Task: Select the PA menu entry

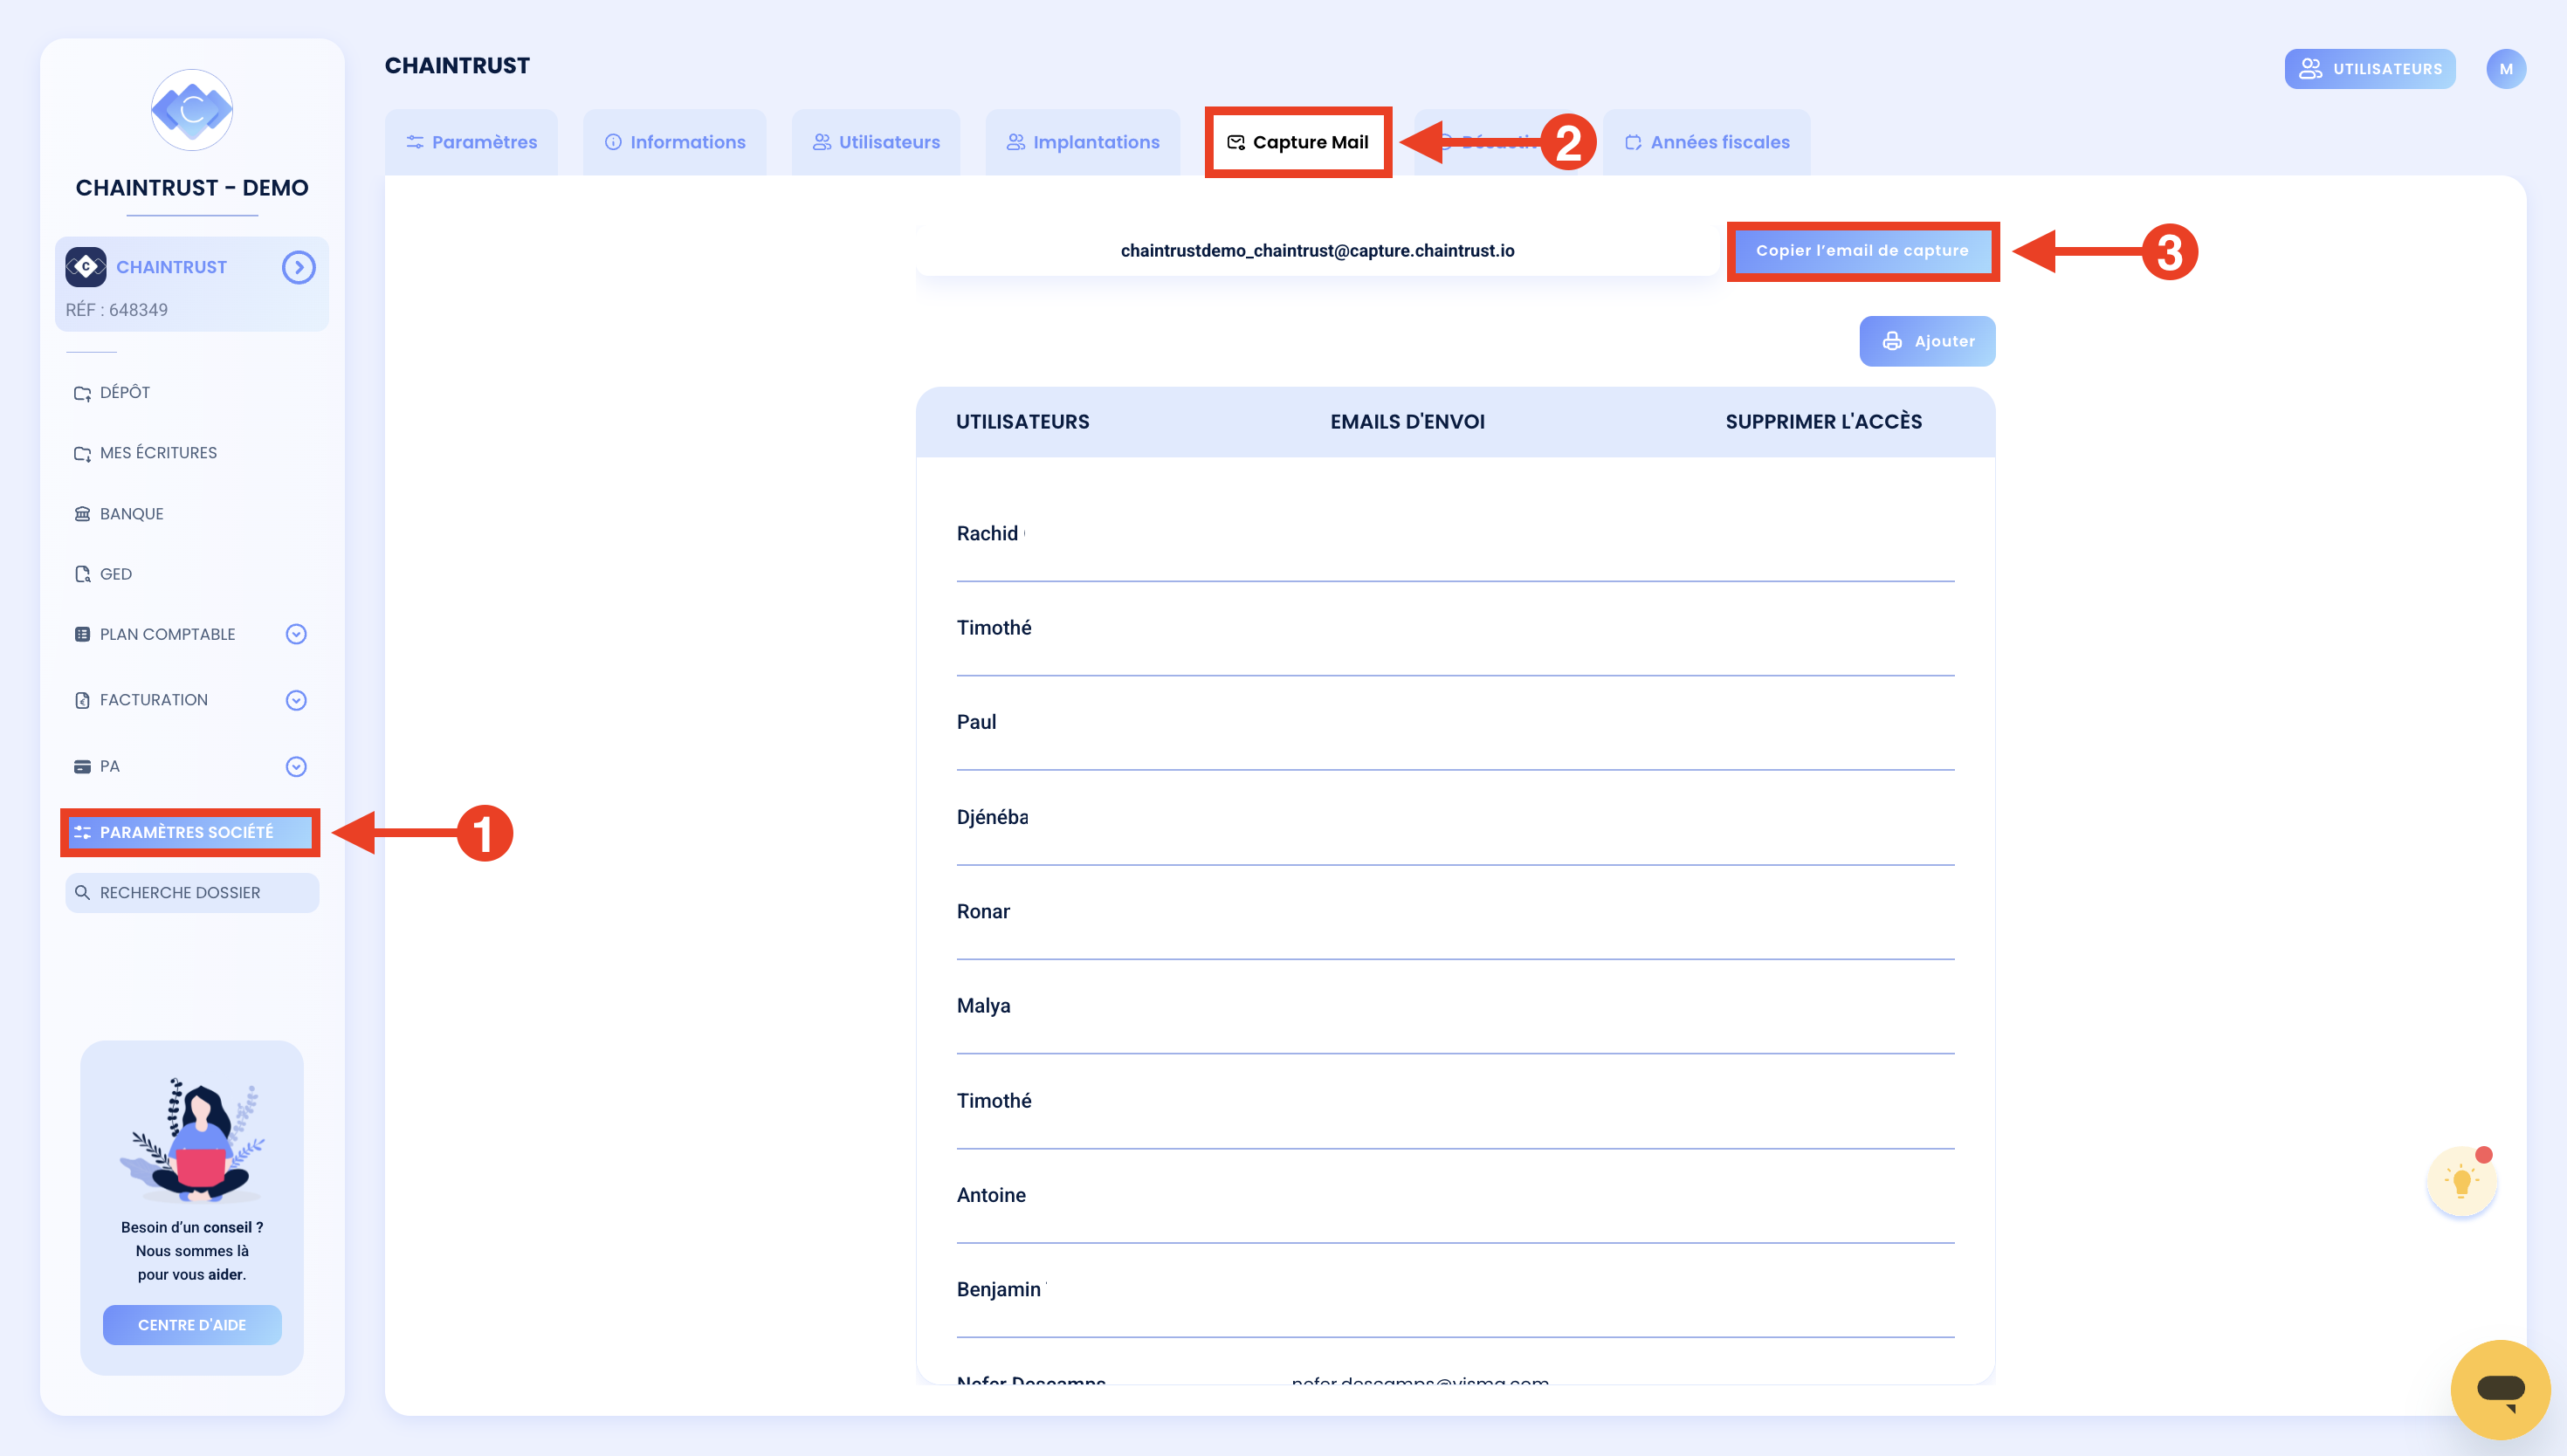Action: click(109, 766)
